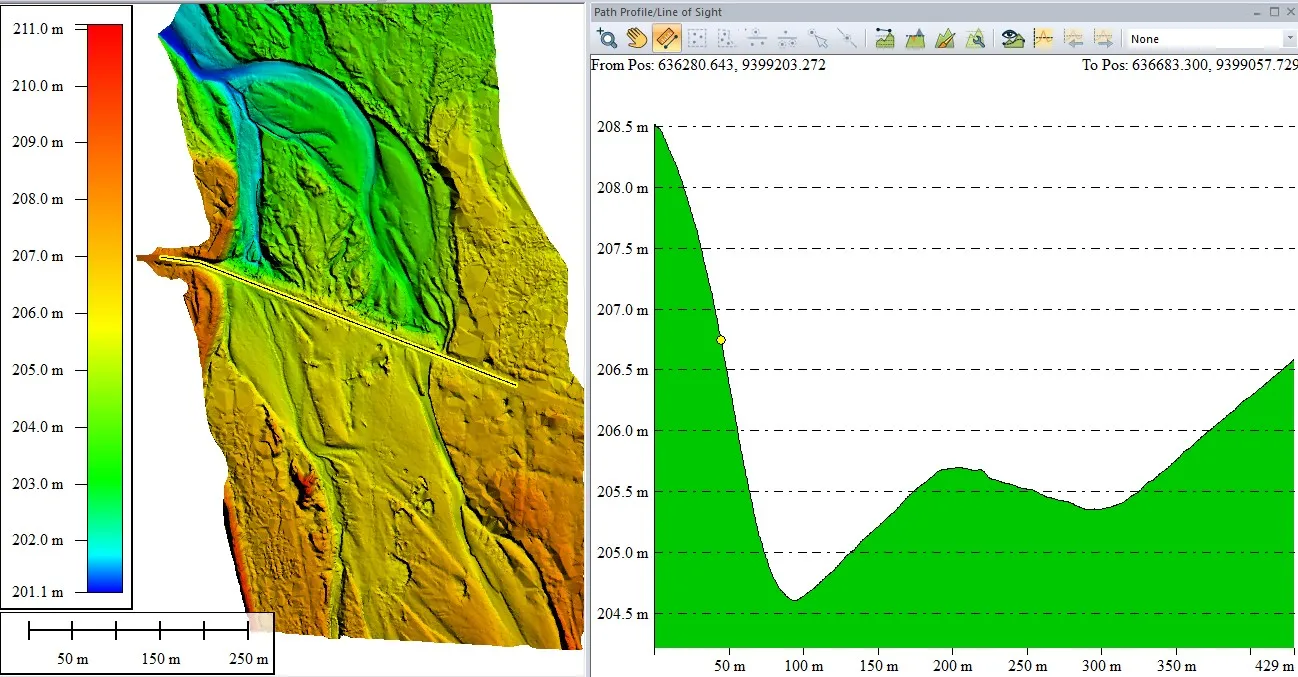1298x677 pixels.
Task: Click the dropdown arrow beside None
Action: 1289,39
